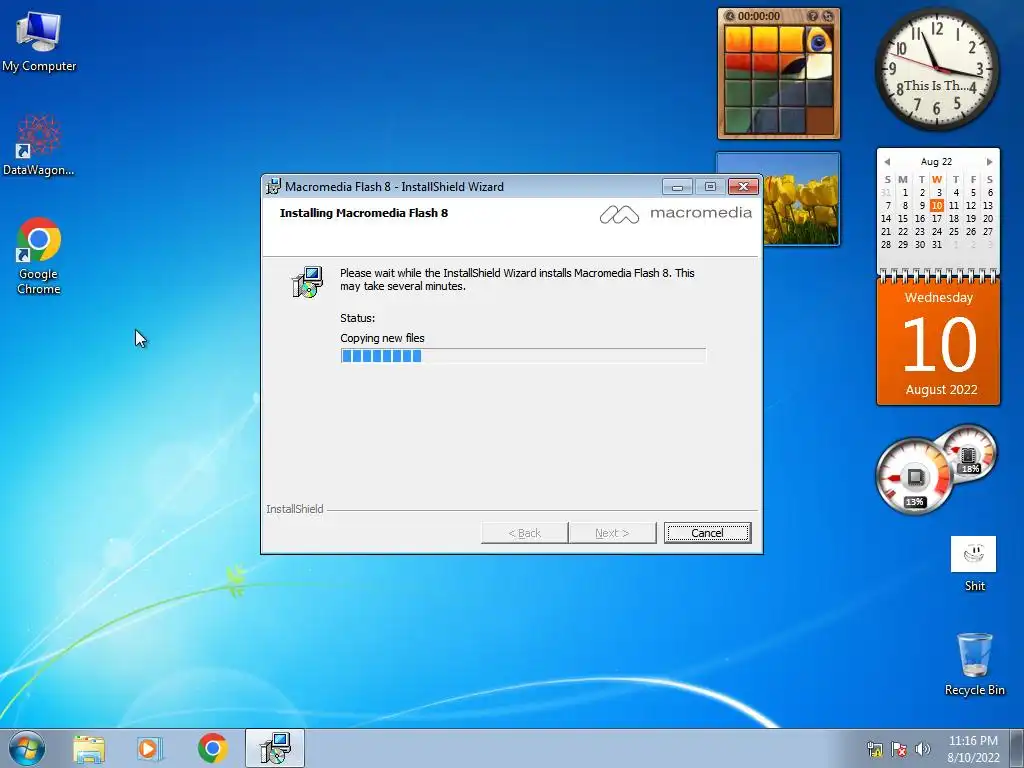Screen dimensions: 1024x768
Task: Click the puzzle gadget solve icon
Action: tap(827, 16)
